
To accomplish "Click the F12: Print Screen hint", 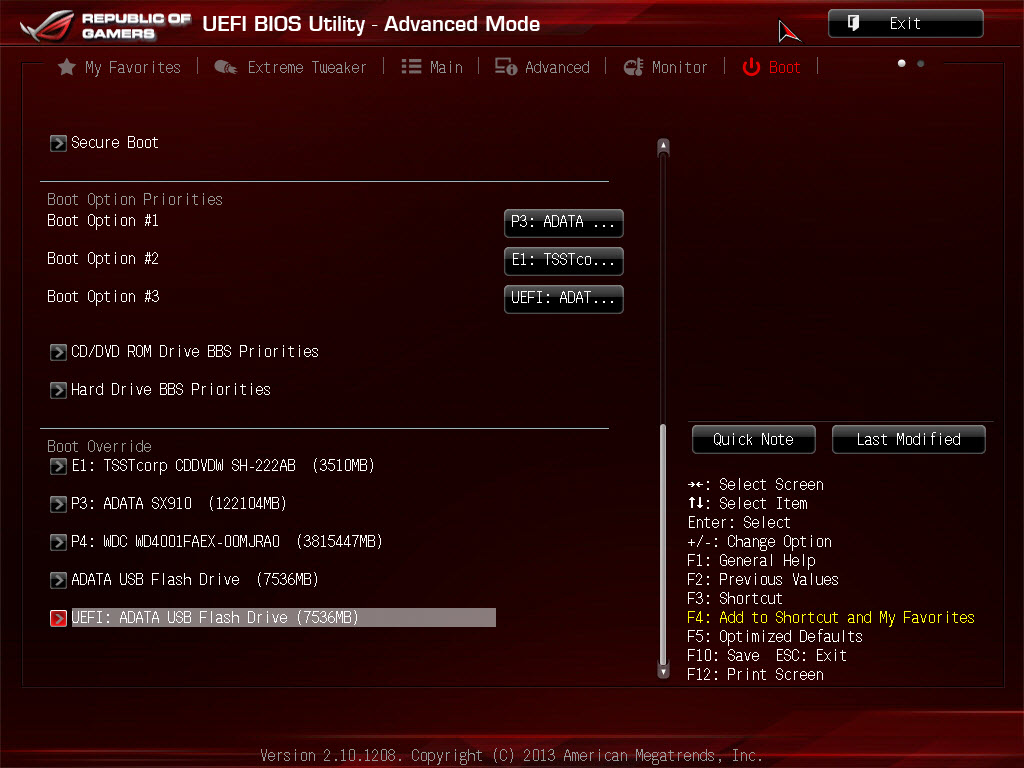I will [756, 675].
